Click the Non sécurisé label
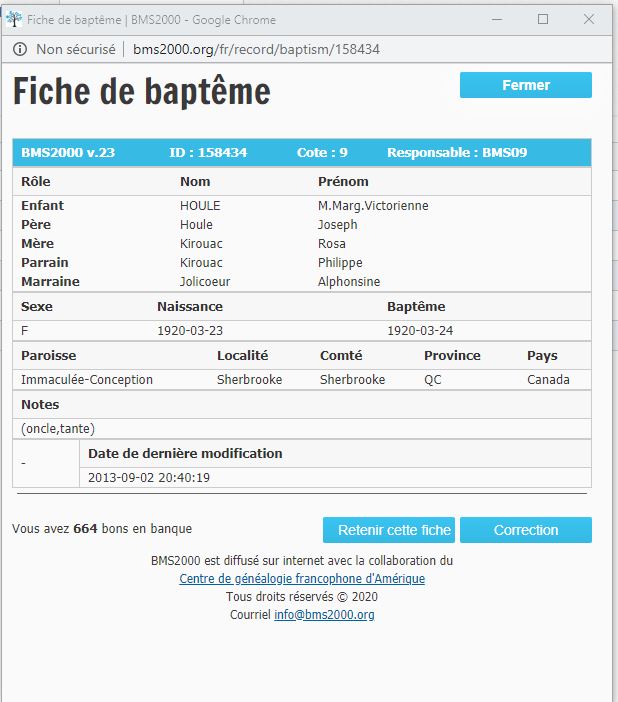618x702 pixels. click(76, 49)
